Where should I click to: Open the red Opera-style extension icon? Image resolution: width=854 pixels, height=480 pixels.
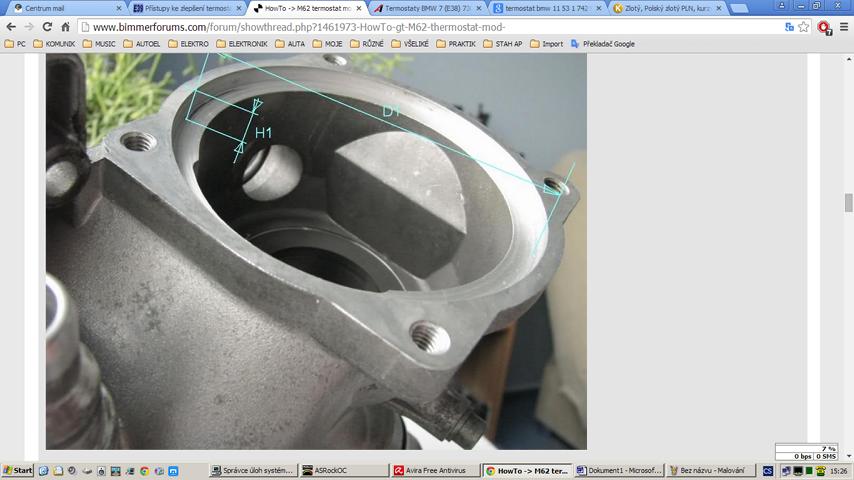[x=824, y=27]
